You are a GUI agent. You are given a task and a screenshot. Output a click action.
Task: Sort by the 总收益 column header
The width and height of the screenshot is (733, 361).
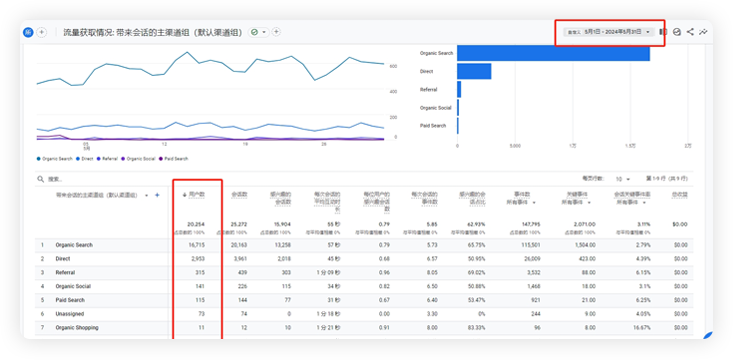[680, 195]
